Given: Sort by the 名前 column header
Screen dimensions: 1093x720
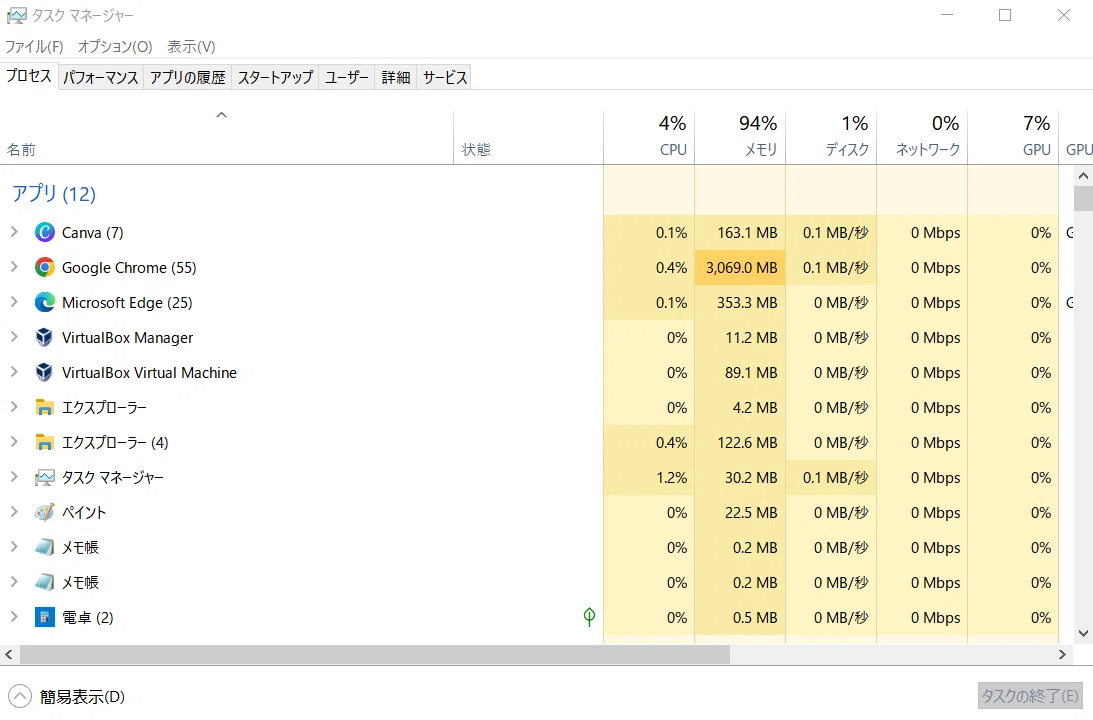Looking at the screenshot, I should [x=227, y=137].
